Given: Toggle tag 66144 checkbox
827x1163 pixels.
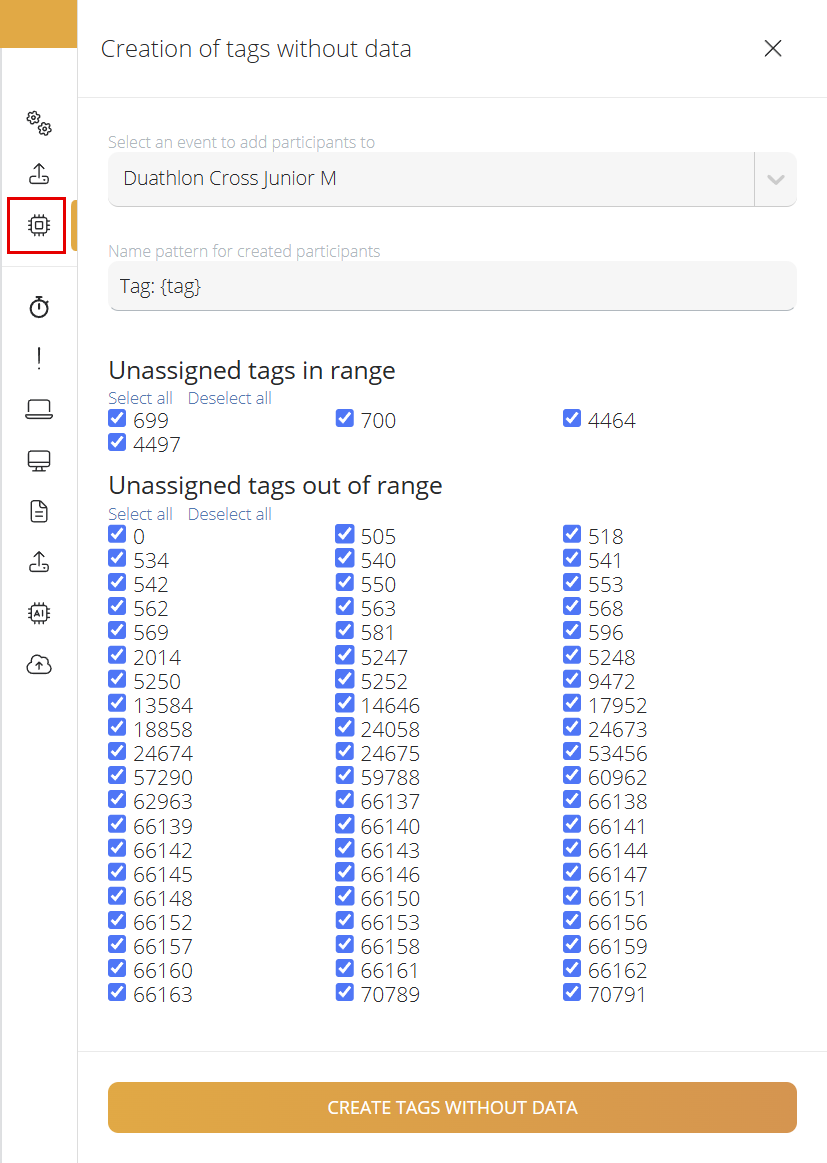Looking at the screenshot, I should click(x=572, y=848).
